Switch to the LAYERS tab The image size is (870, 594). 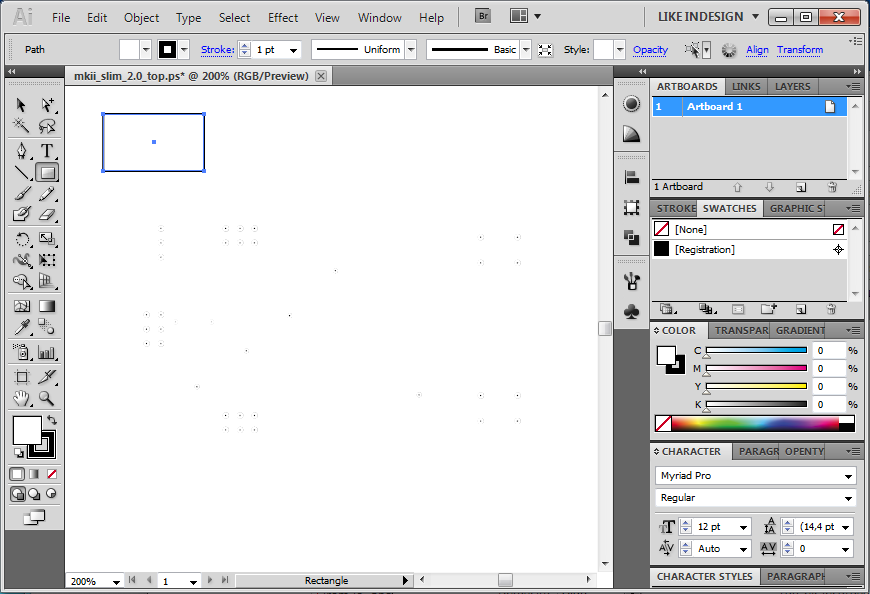click(x=792, y=87)
